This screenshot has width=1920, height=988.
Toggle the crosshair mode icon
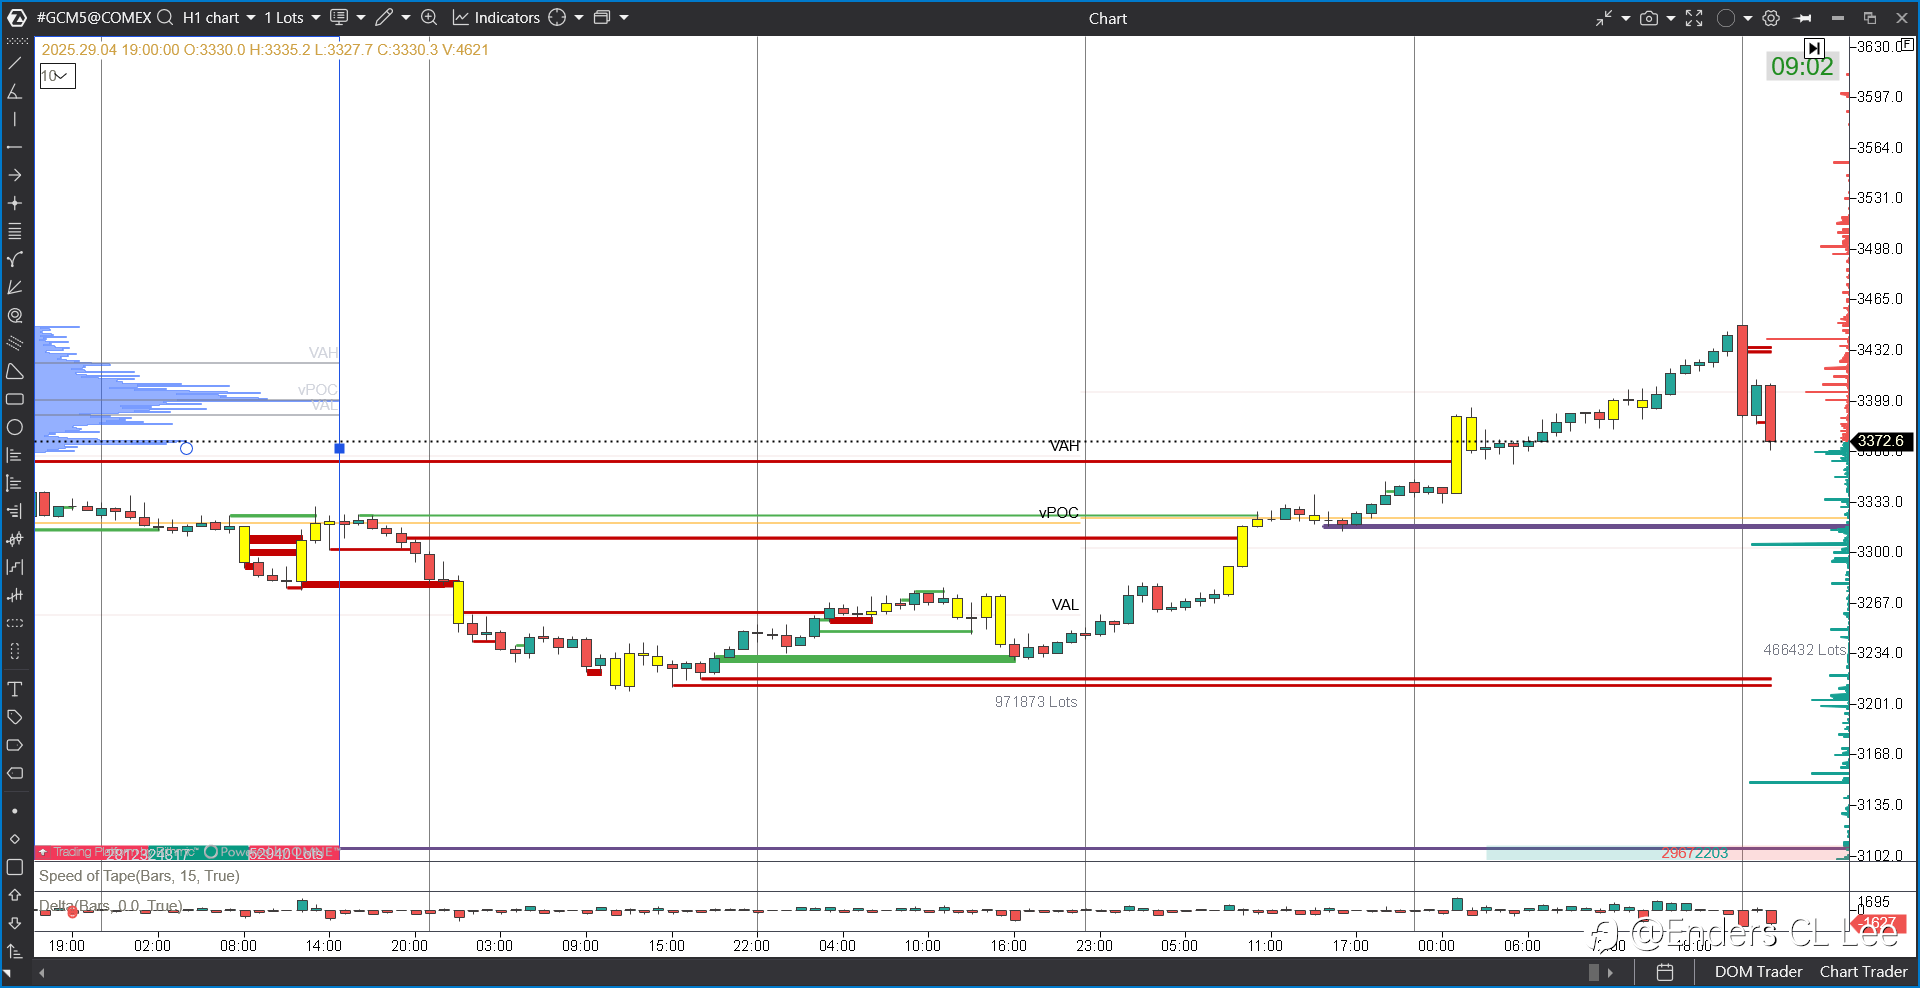pyautogui.click(x=557, y=17)
